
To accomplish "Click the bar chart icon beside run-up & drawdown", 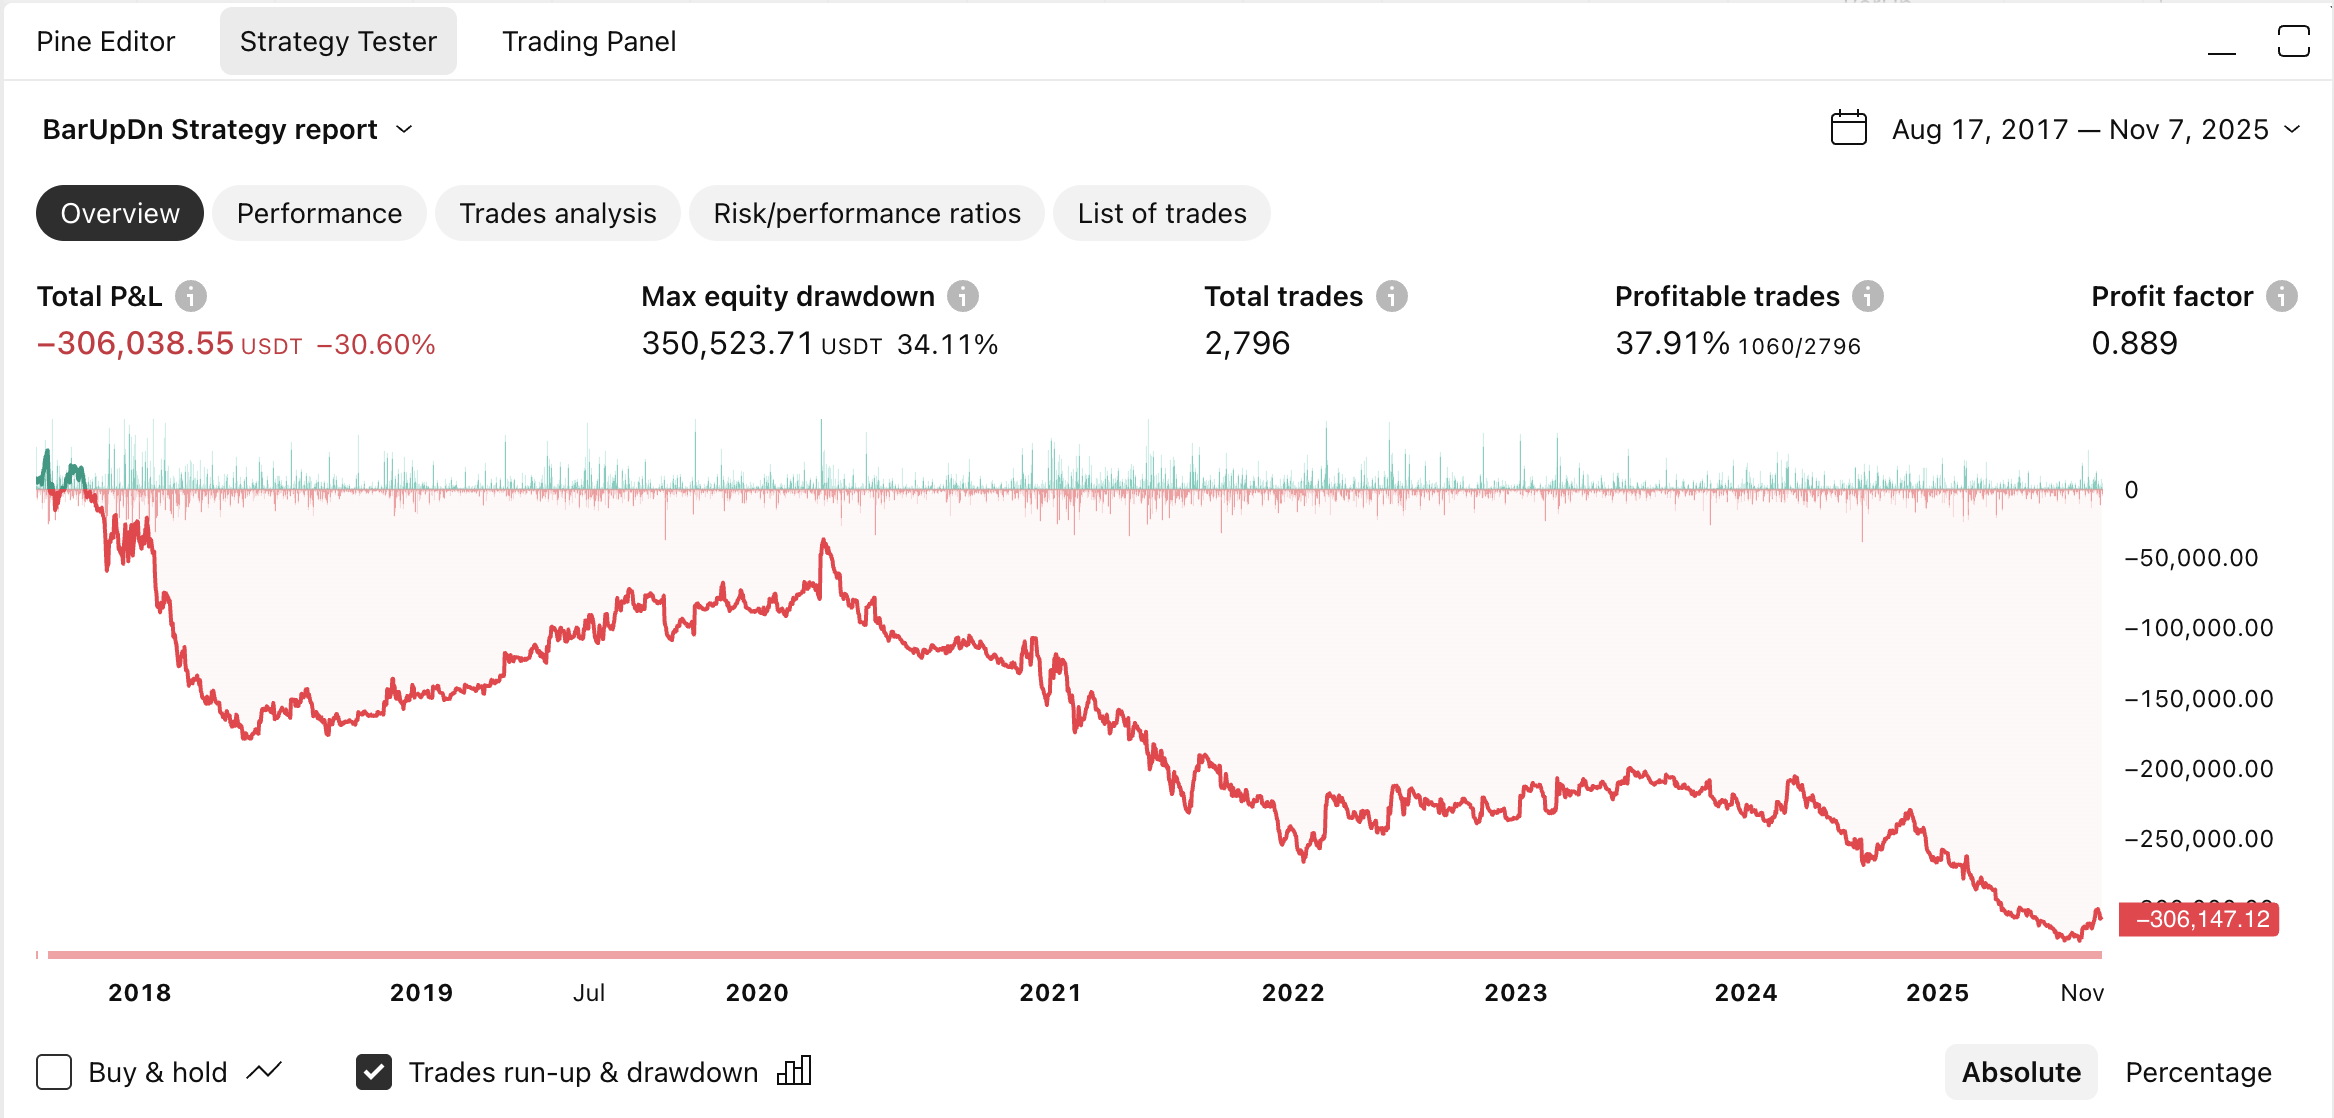I will [x=794, y=1072].
